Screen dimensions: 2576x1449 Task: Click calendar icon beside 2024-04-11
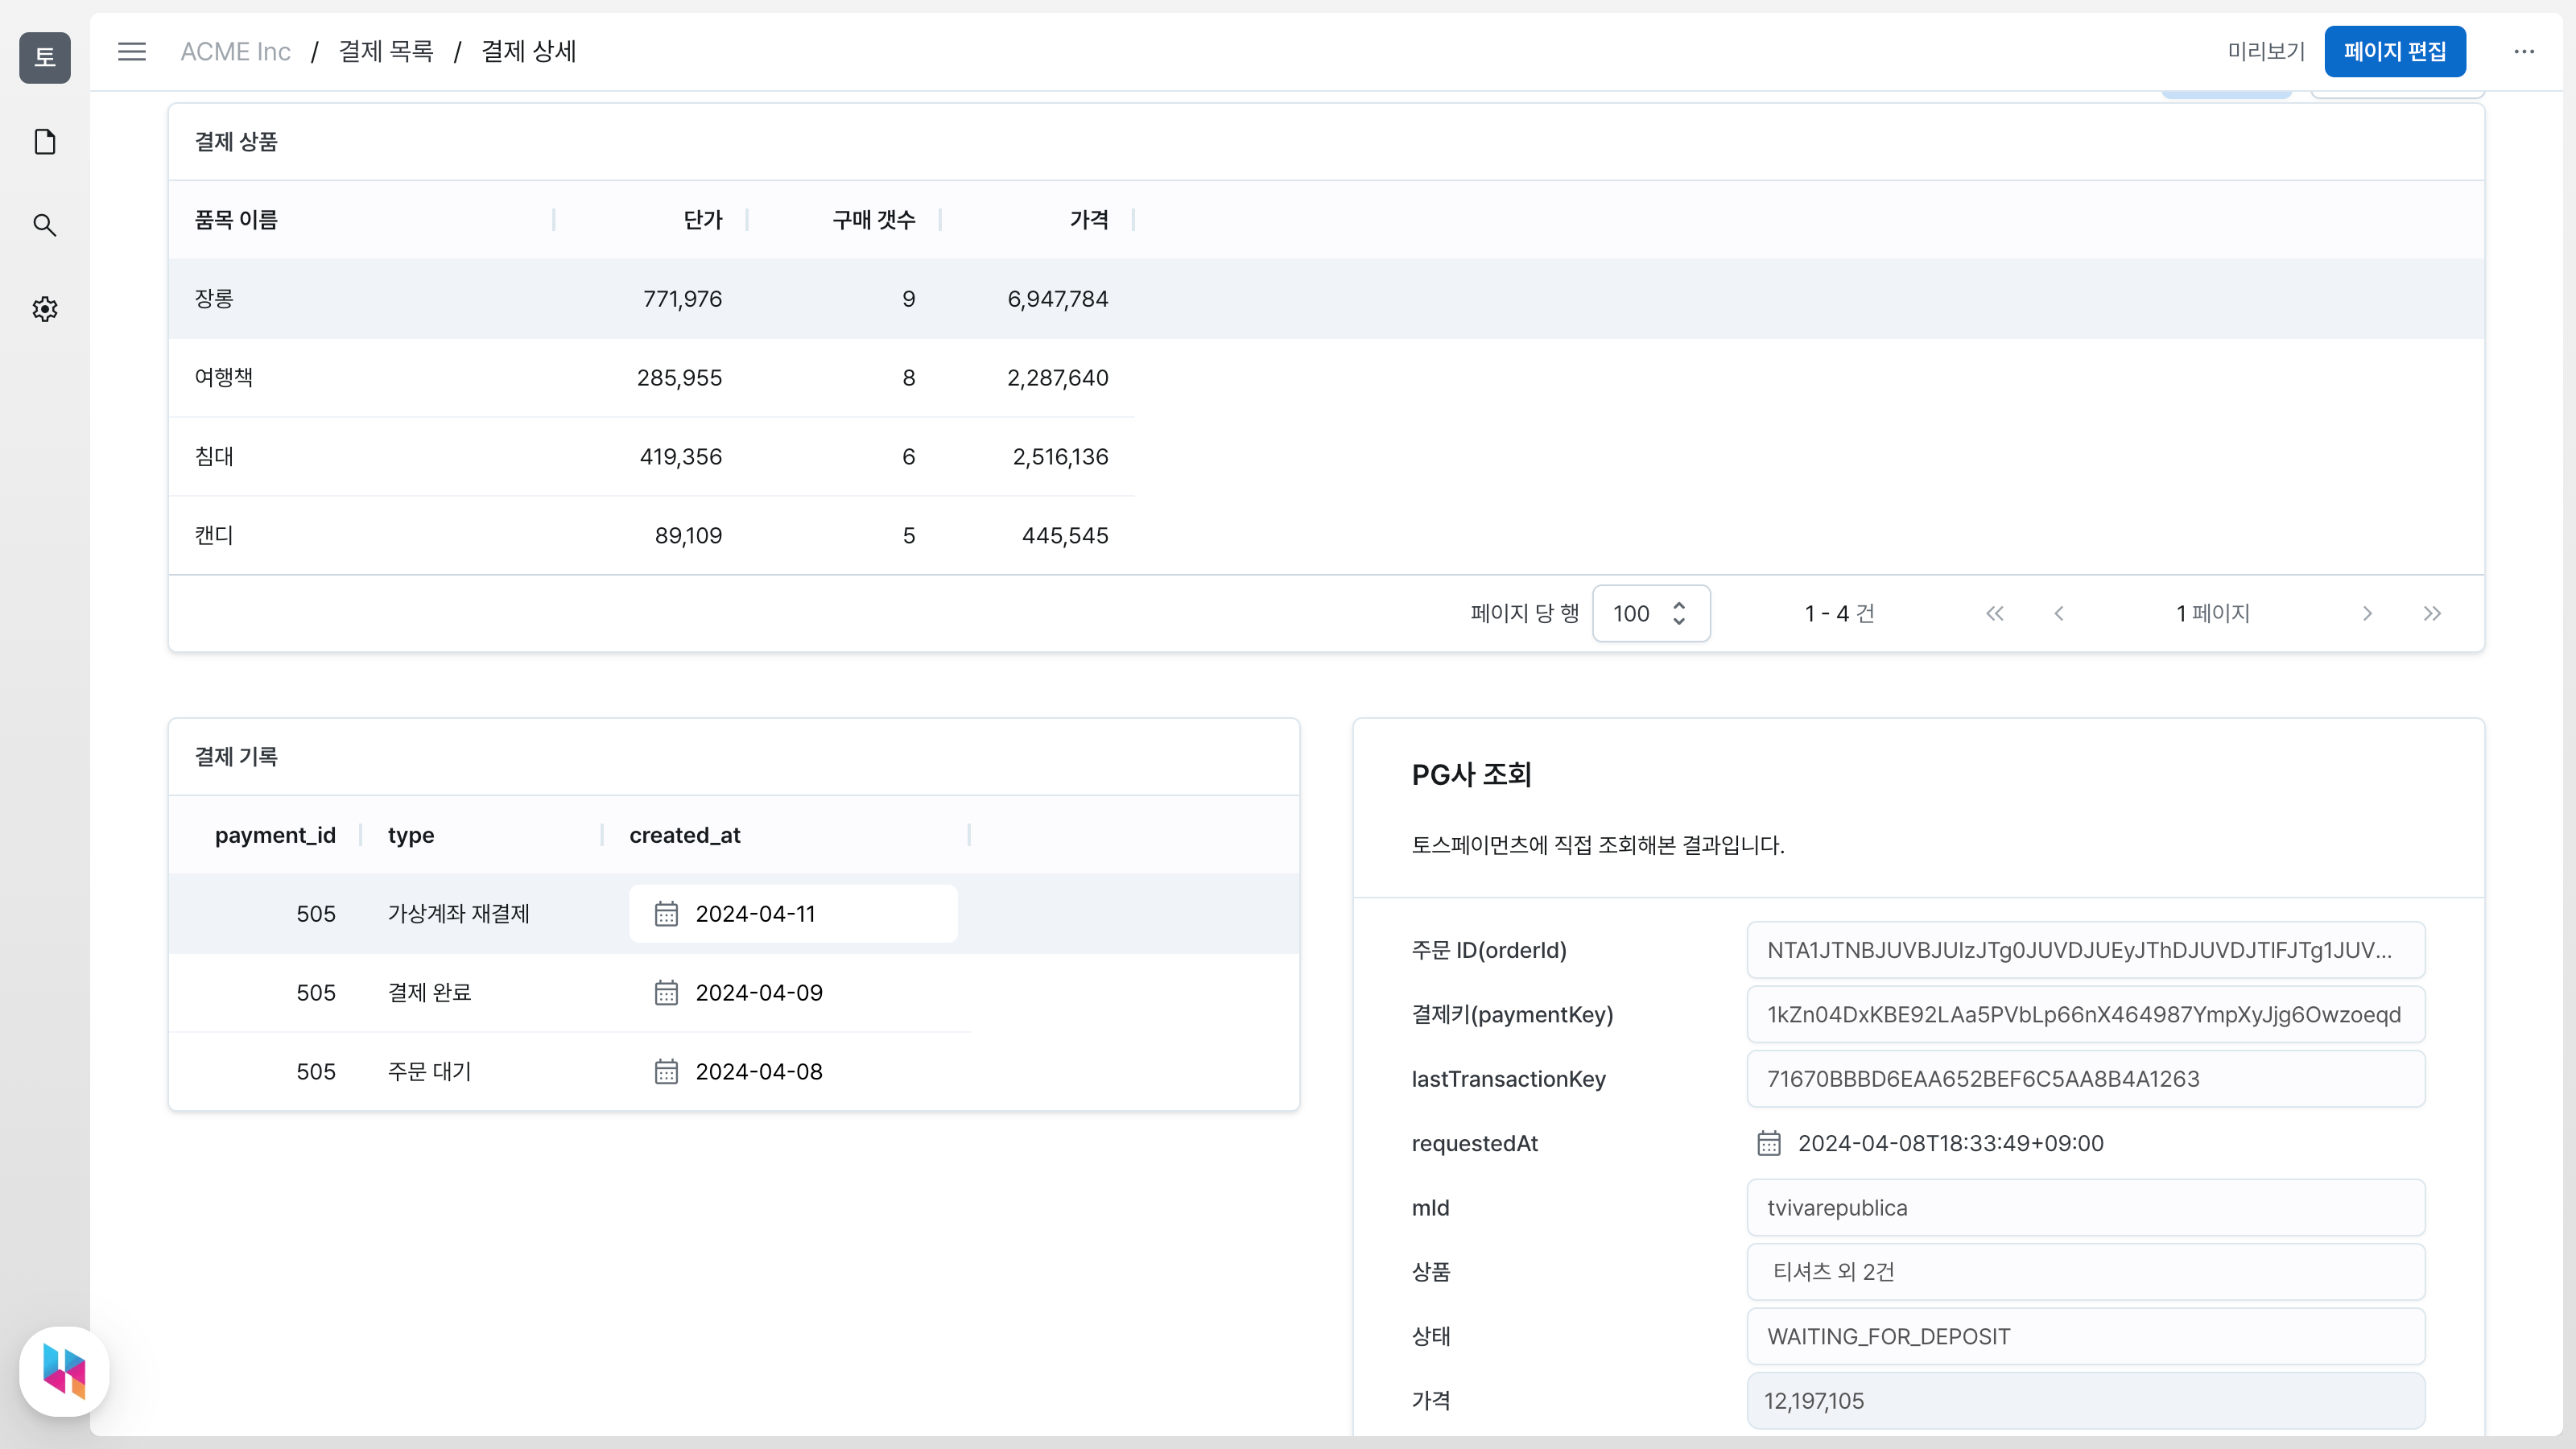pos(666,913)
